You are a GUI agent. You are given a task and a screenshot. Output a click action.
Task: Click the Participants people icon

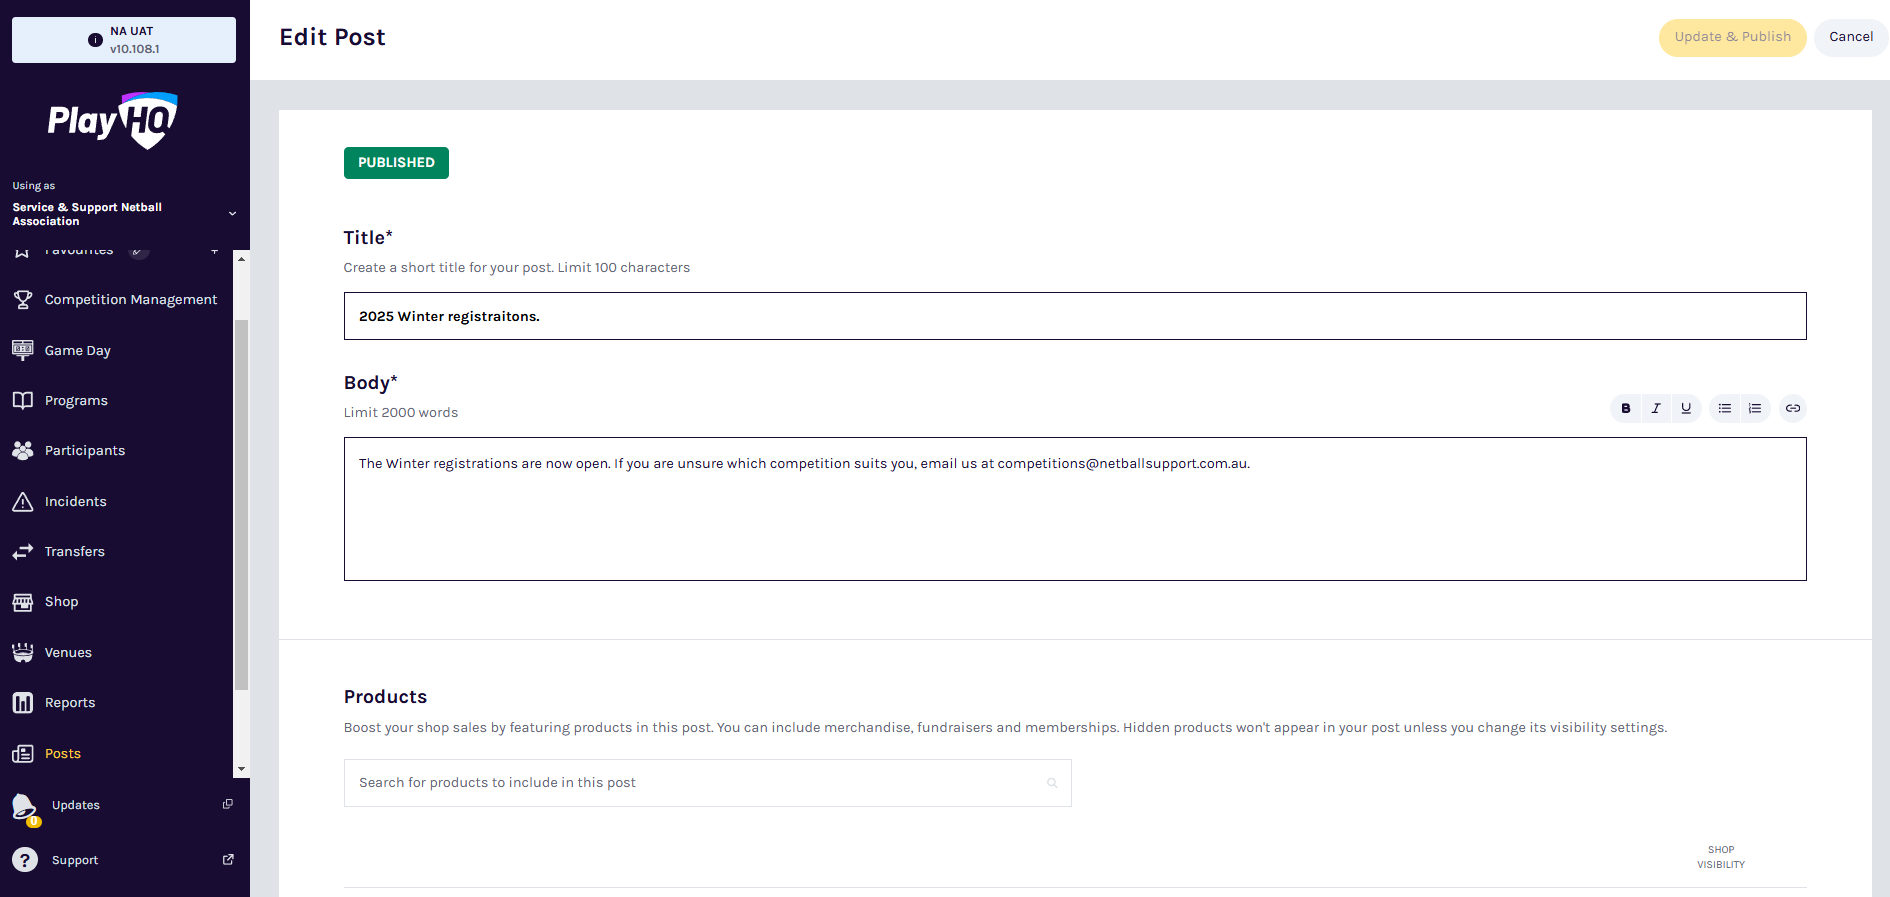tap(23, 451)
